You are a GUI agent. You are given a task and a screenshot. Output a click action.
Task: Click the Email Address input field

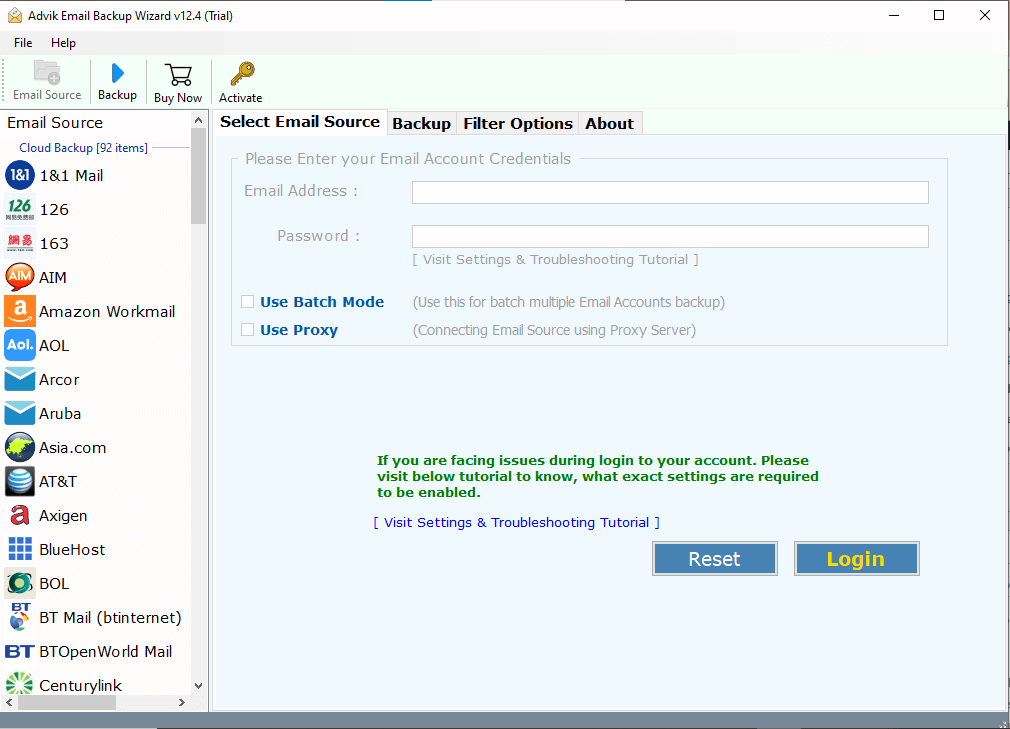670,192
